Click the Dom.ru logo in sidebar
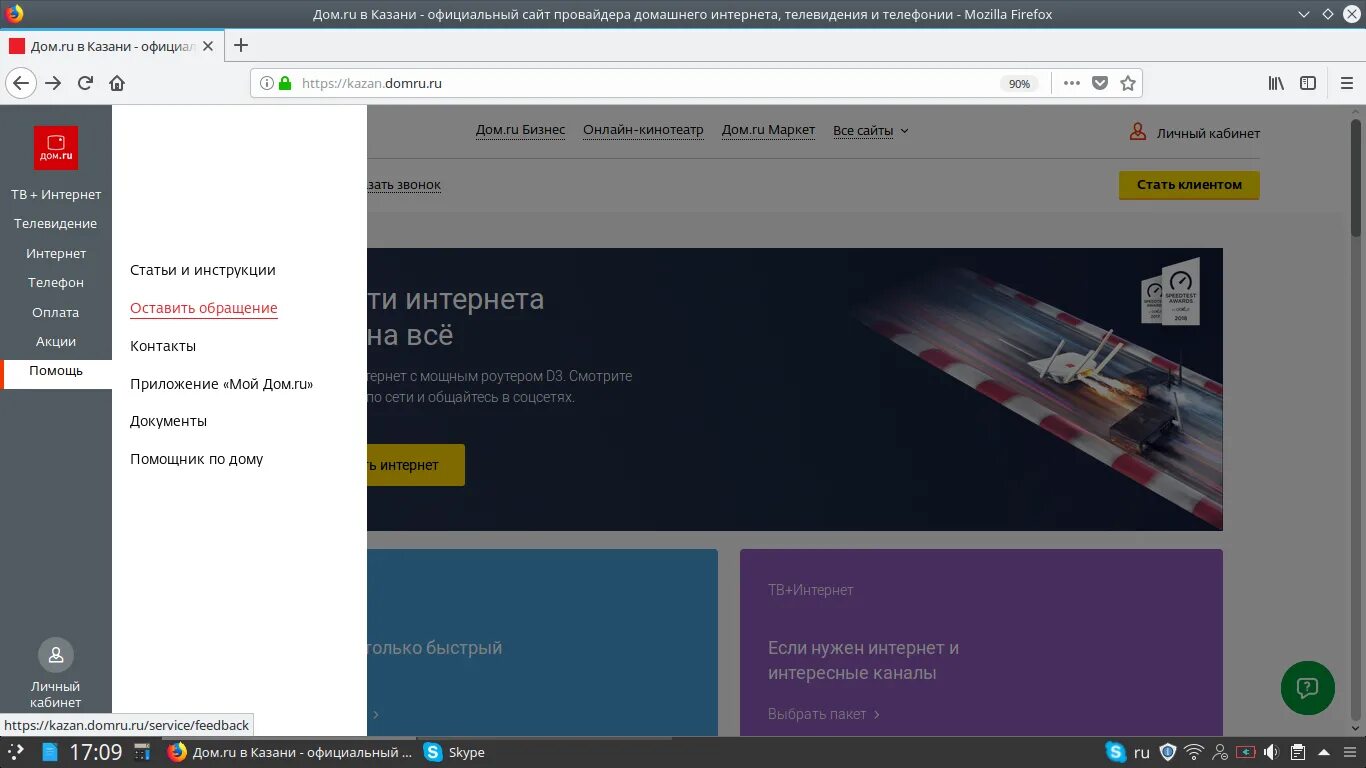The height and width of the screenshot is (768, 1366). (56, 148)
